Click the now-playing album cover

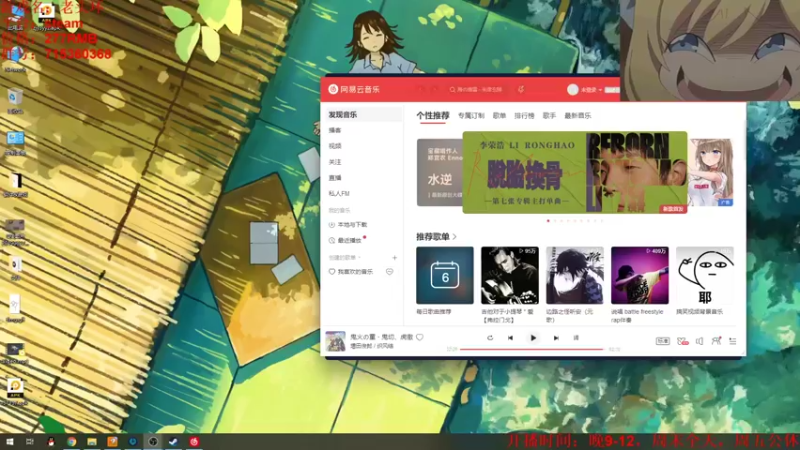(x=335, y=341)
